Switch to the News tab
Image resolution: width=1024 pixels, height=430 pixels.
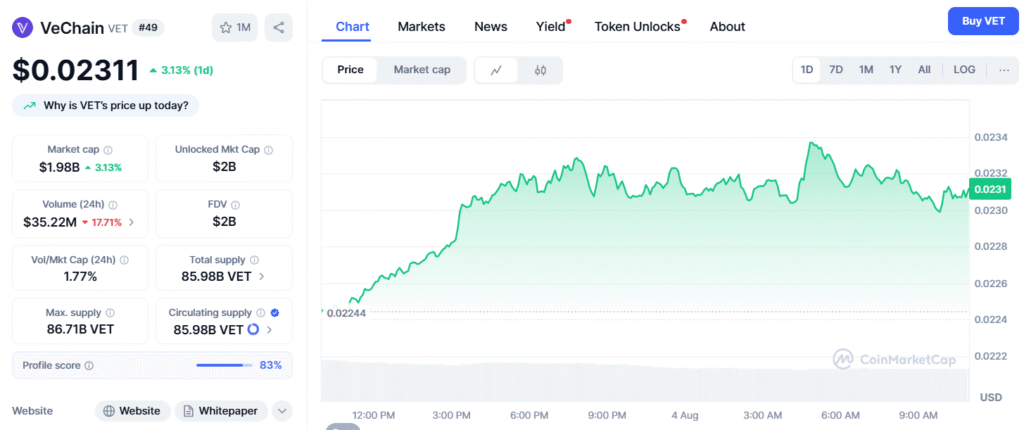coord(490,27)
